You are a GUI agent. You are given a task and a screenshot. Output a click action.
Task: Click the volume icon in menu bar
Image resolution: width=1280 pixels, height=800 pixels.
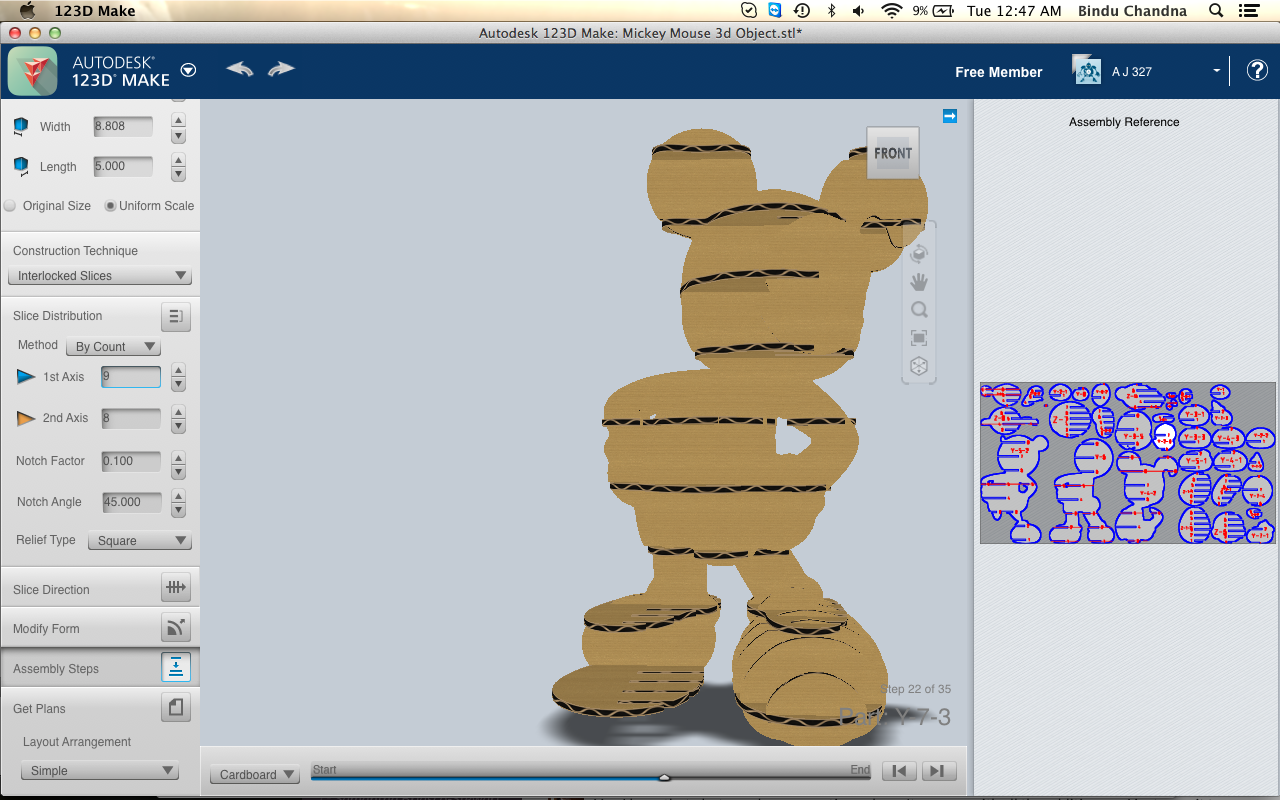point(858,11)
